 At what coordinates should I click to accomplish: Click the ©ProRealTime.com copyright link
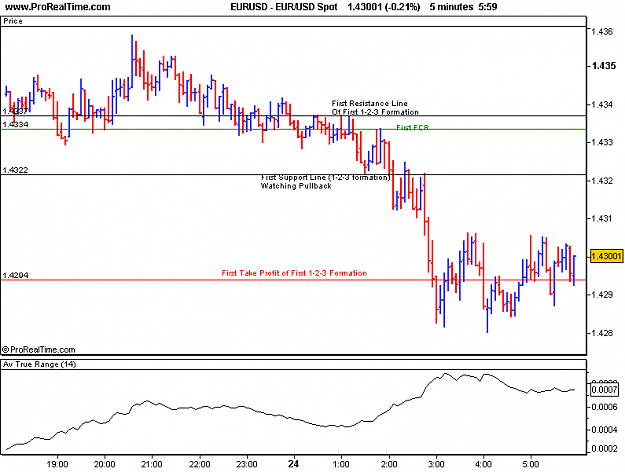pyautogui.click(x=39, y=350)
